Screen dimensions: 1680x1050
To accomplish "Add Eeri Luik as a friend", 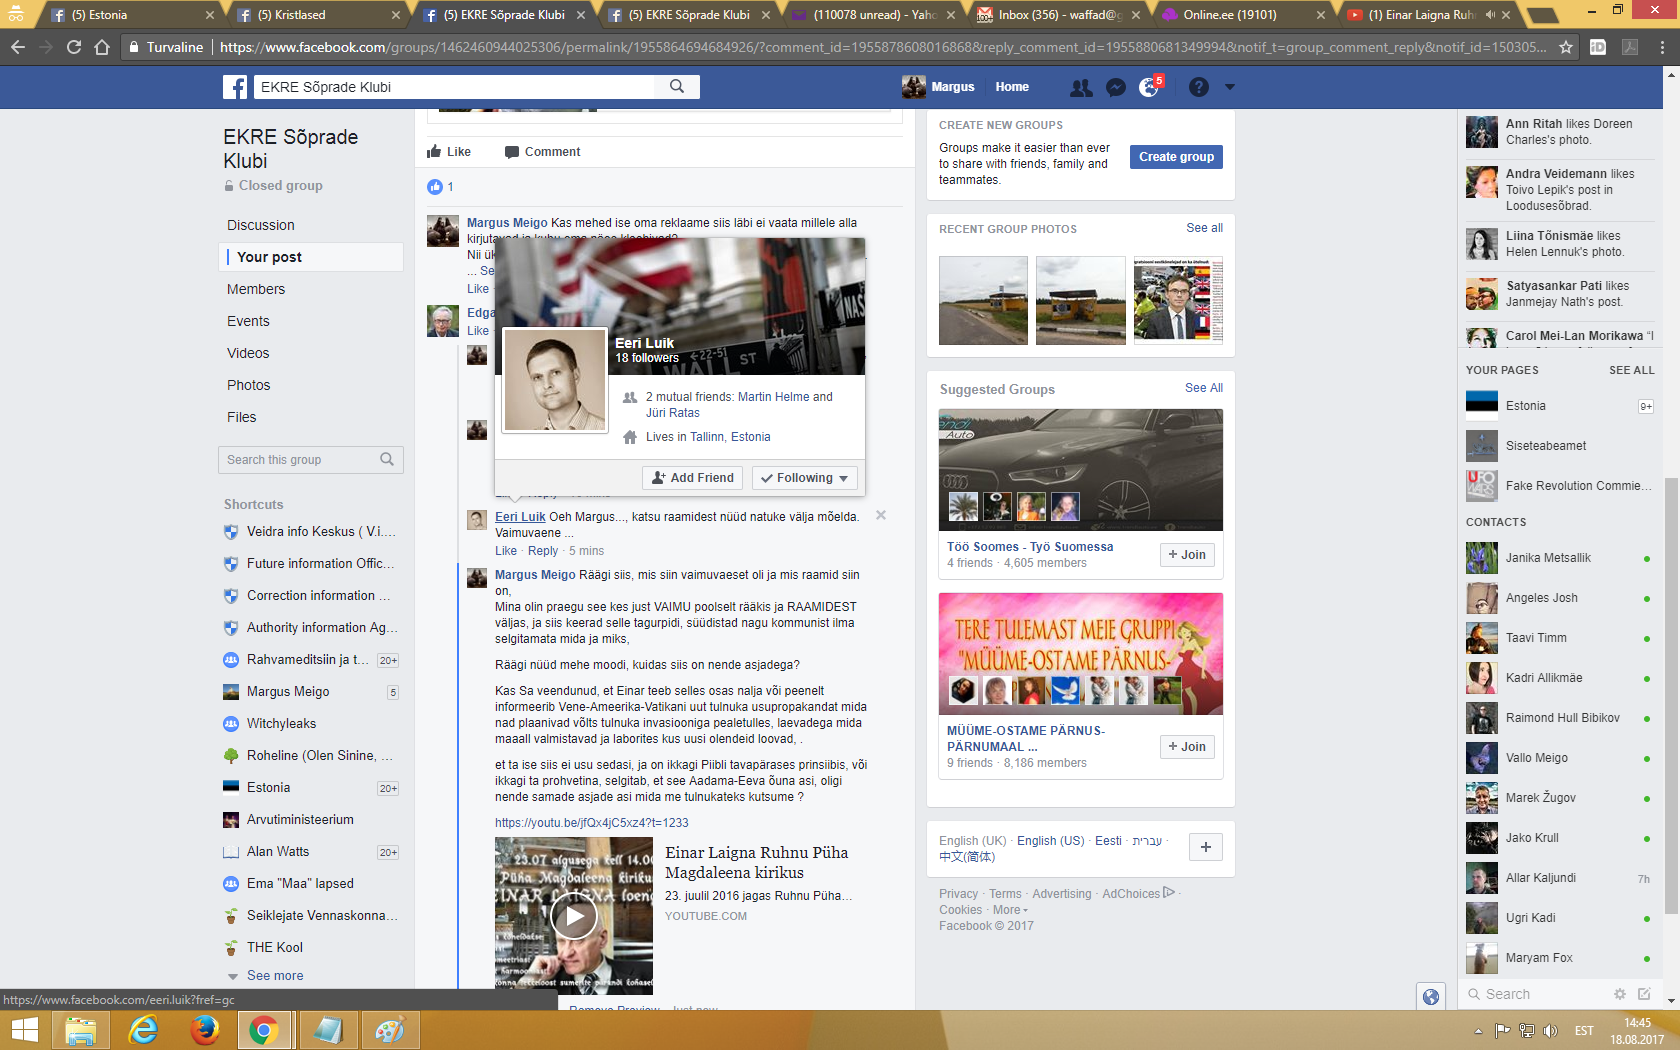I will click(x=693, y=478).
